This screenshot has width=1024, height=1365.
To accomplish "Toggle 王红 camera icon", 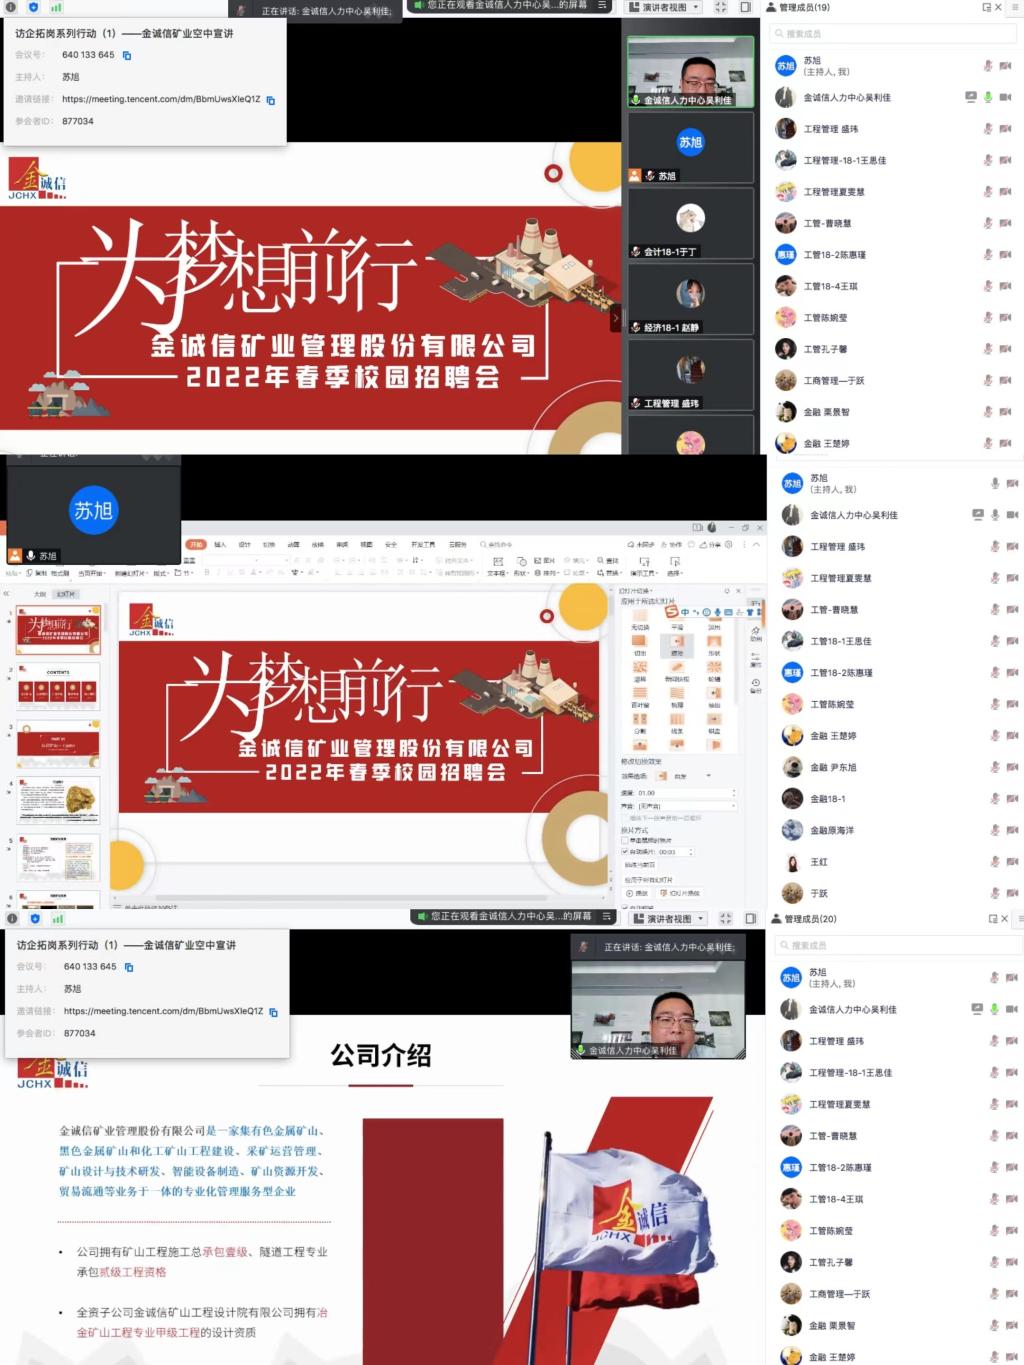I will pyautogui.click(x=1012, y=862).
